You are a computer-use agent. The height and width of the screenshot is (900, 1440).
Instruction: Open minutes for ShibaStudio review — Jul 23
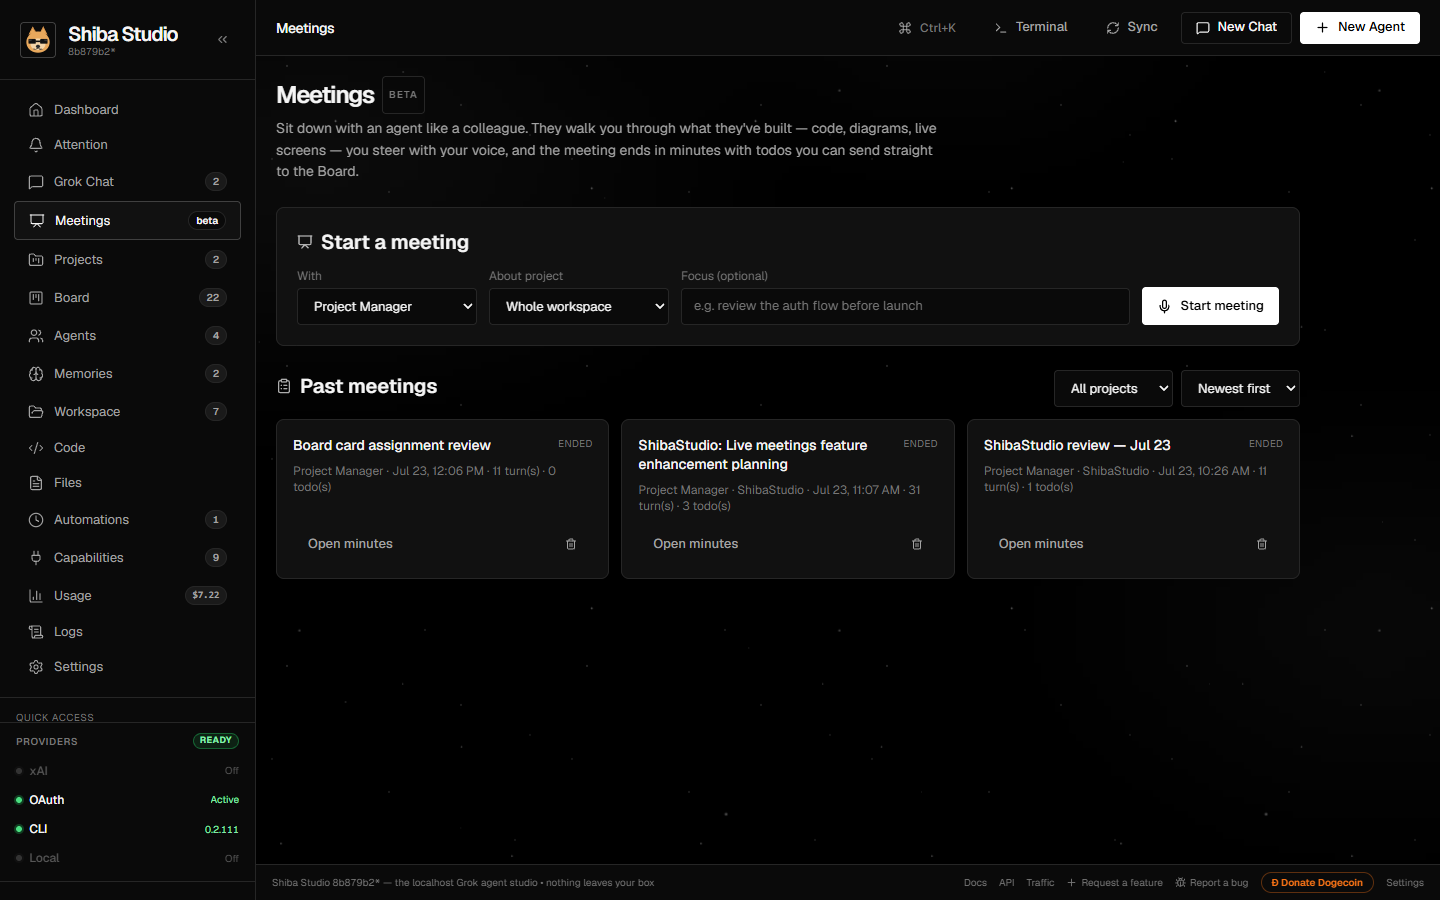coord(1041,544)
